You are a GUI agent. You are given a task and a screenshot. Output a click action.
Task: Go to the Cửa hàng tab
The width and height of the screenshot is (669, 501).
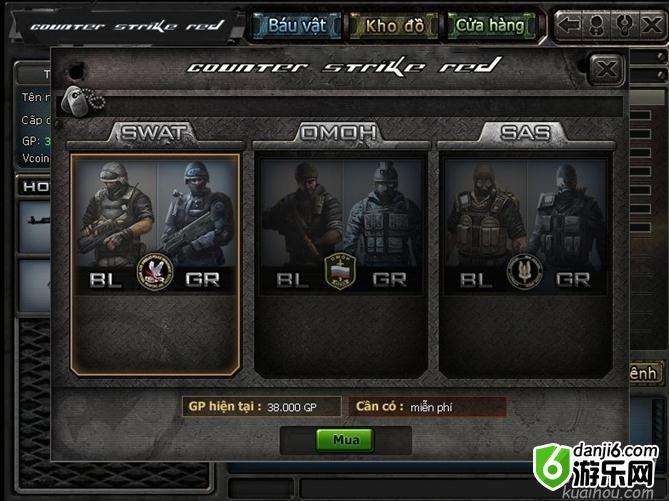point(490,26)
